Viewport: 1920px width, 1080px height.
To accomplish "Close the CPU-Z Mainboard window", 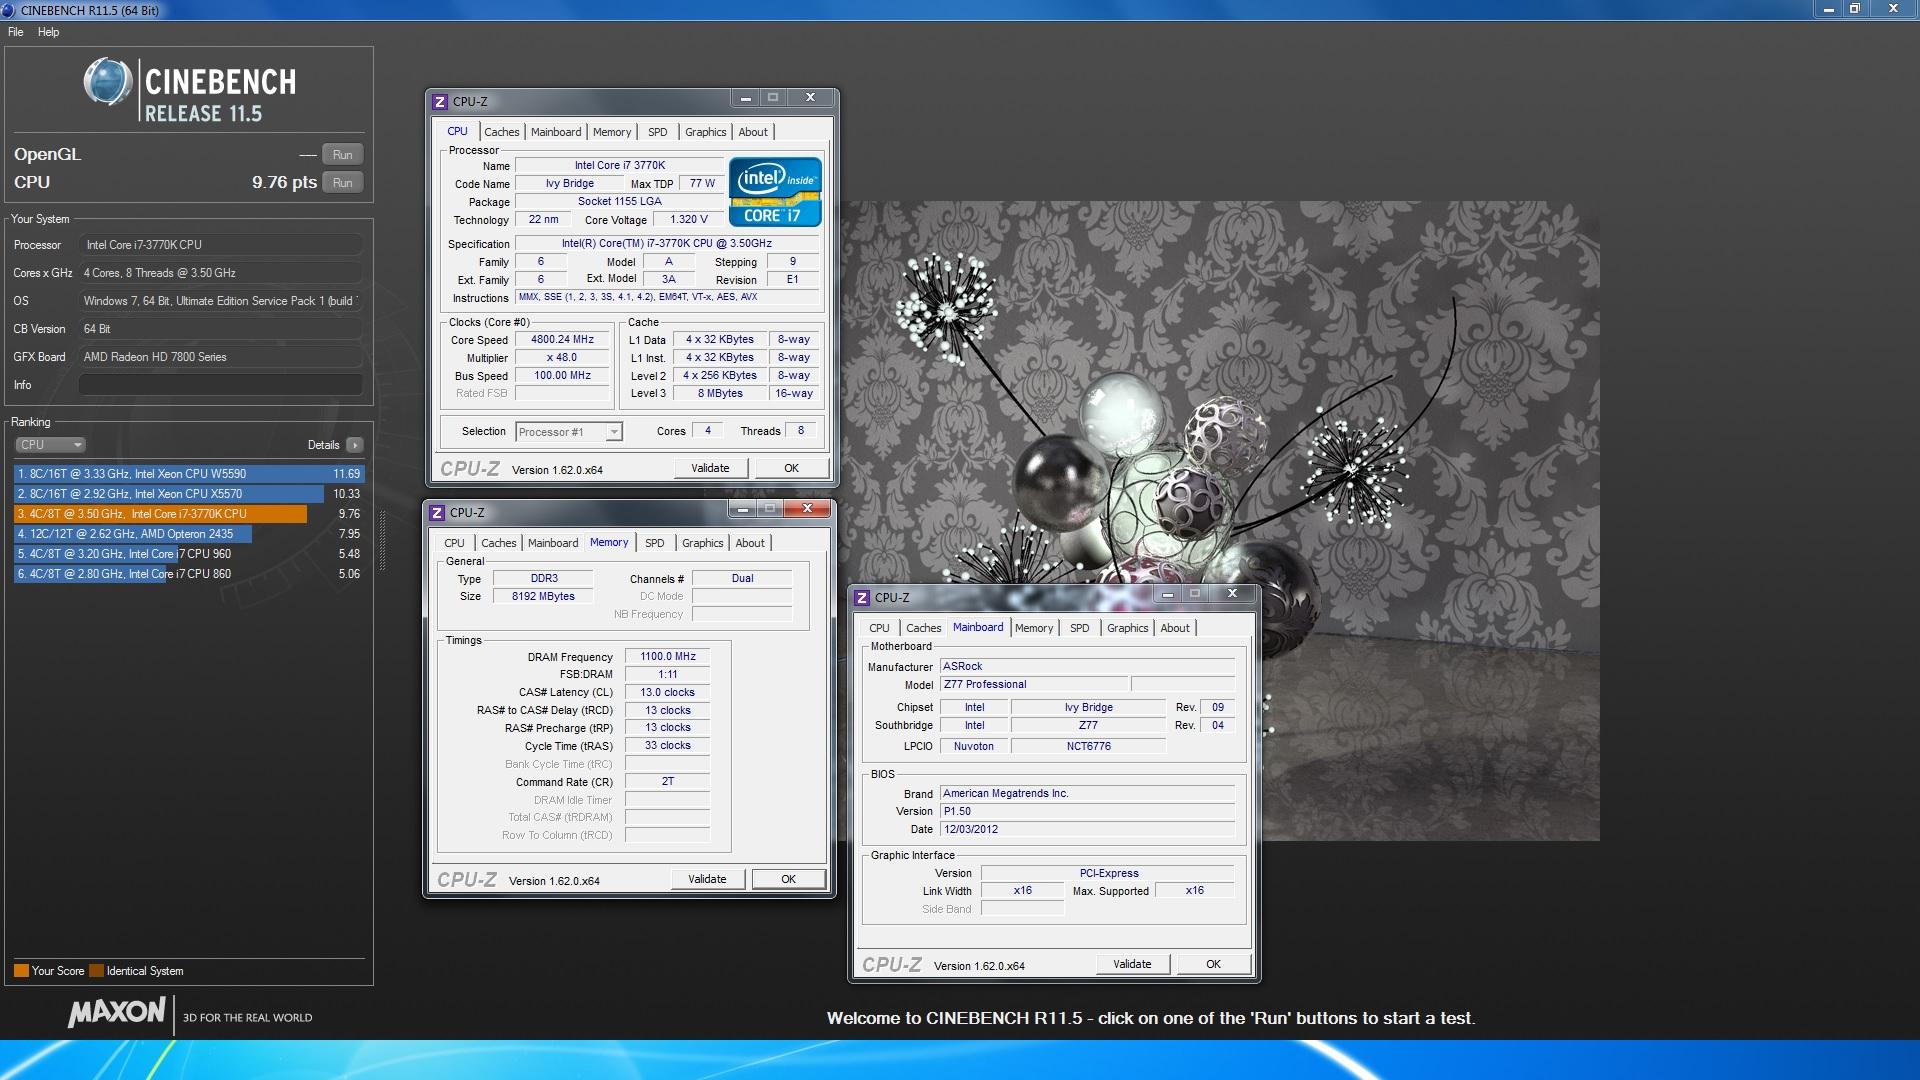I will click(x=1232, y=594).
